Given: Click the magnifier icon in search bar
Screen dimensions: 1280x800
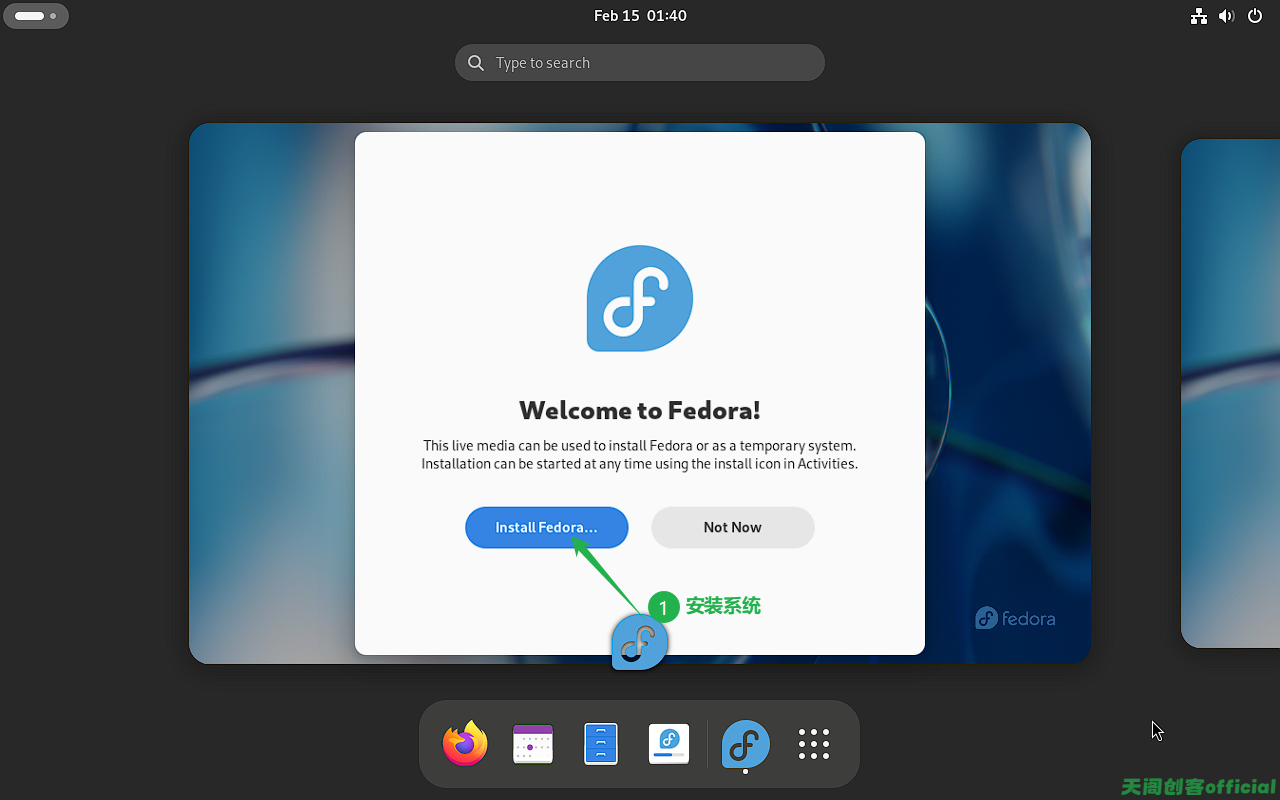Looking at the screenshot, I should pos(476,63).
